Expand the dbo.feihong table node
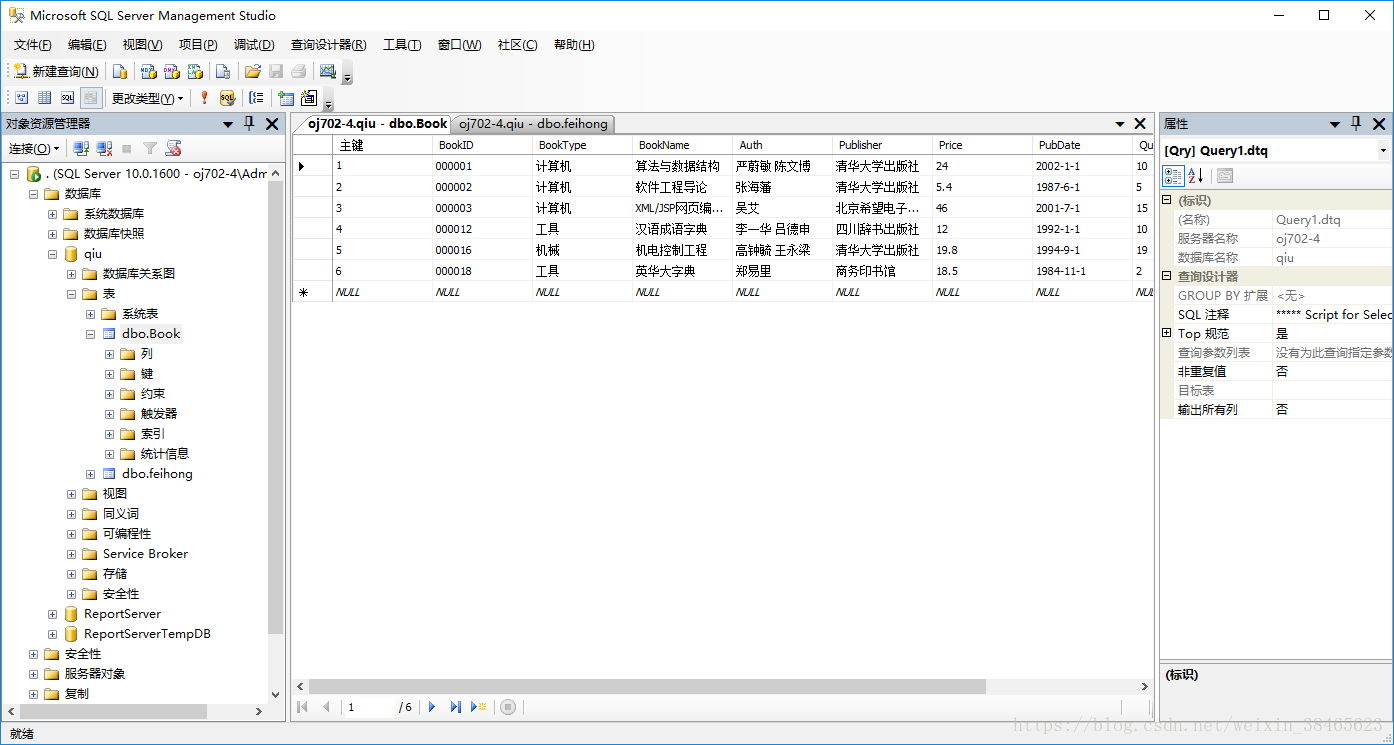The height and width of the screenshot is (745, 1394). (x=91, y=474)
